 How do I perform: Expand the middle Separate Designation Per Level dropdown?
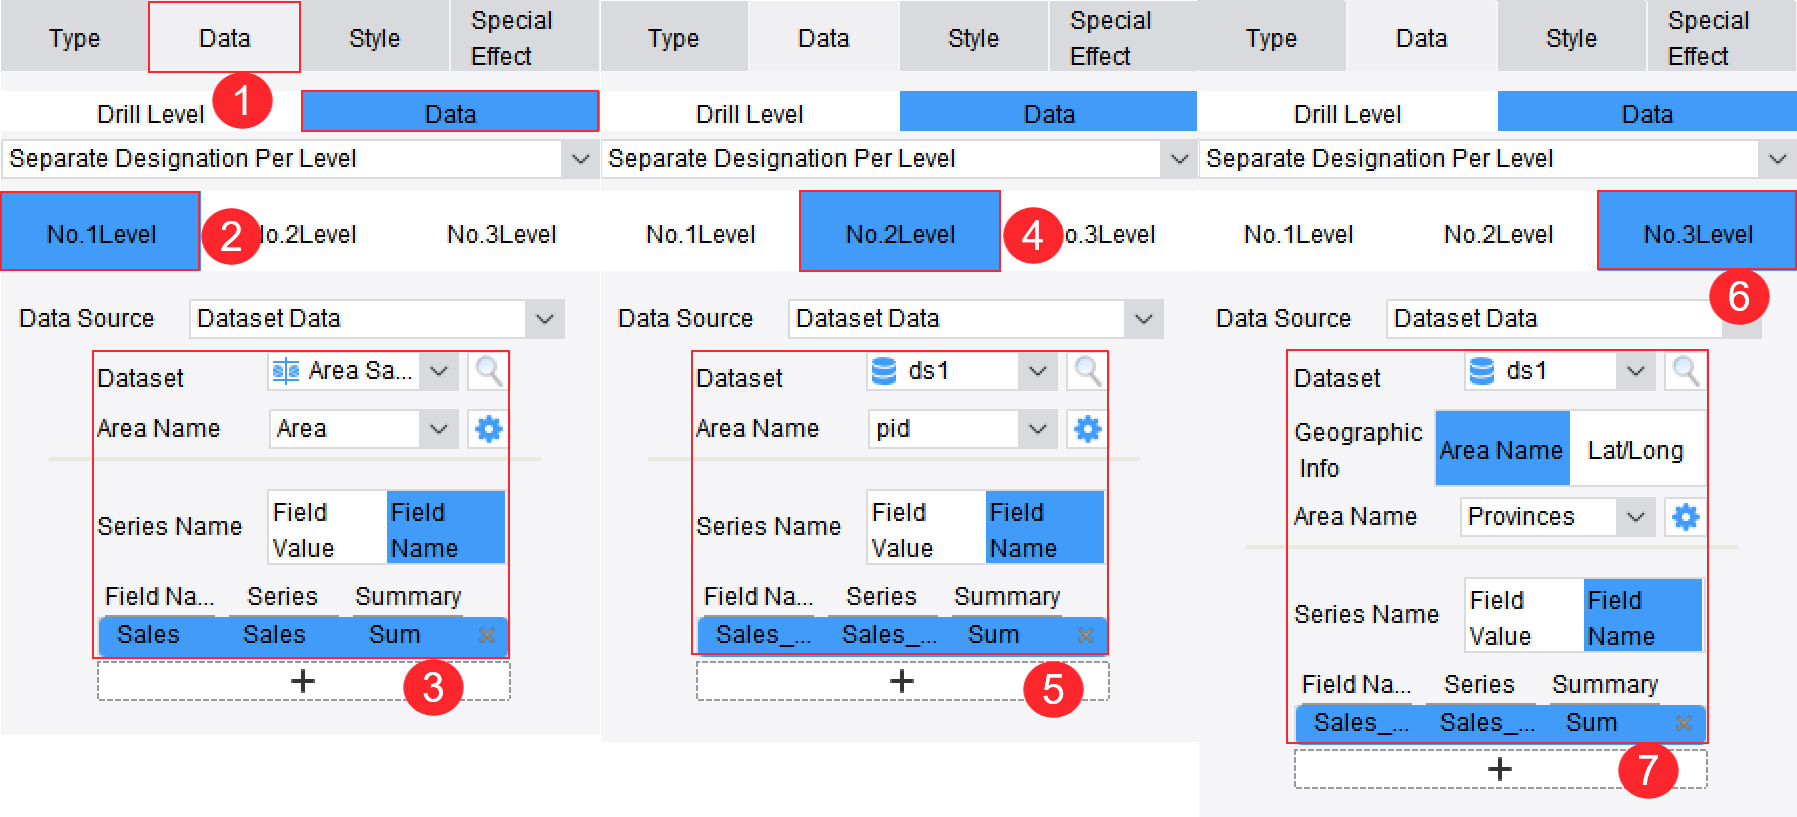click(x=1179, y=159)
